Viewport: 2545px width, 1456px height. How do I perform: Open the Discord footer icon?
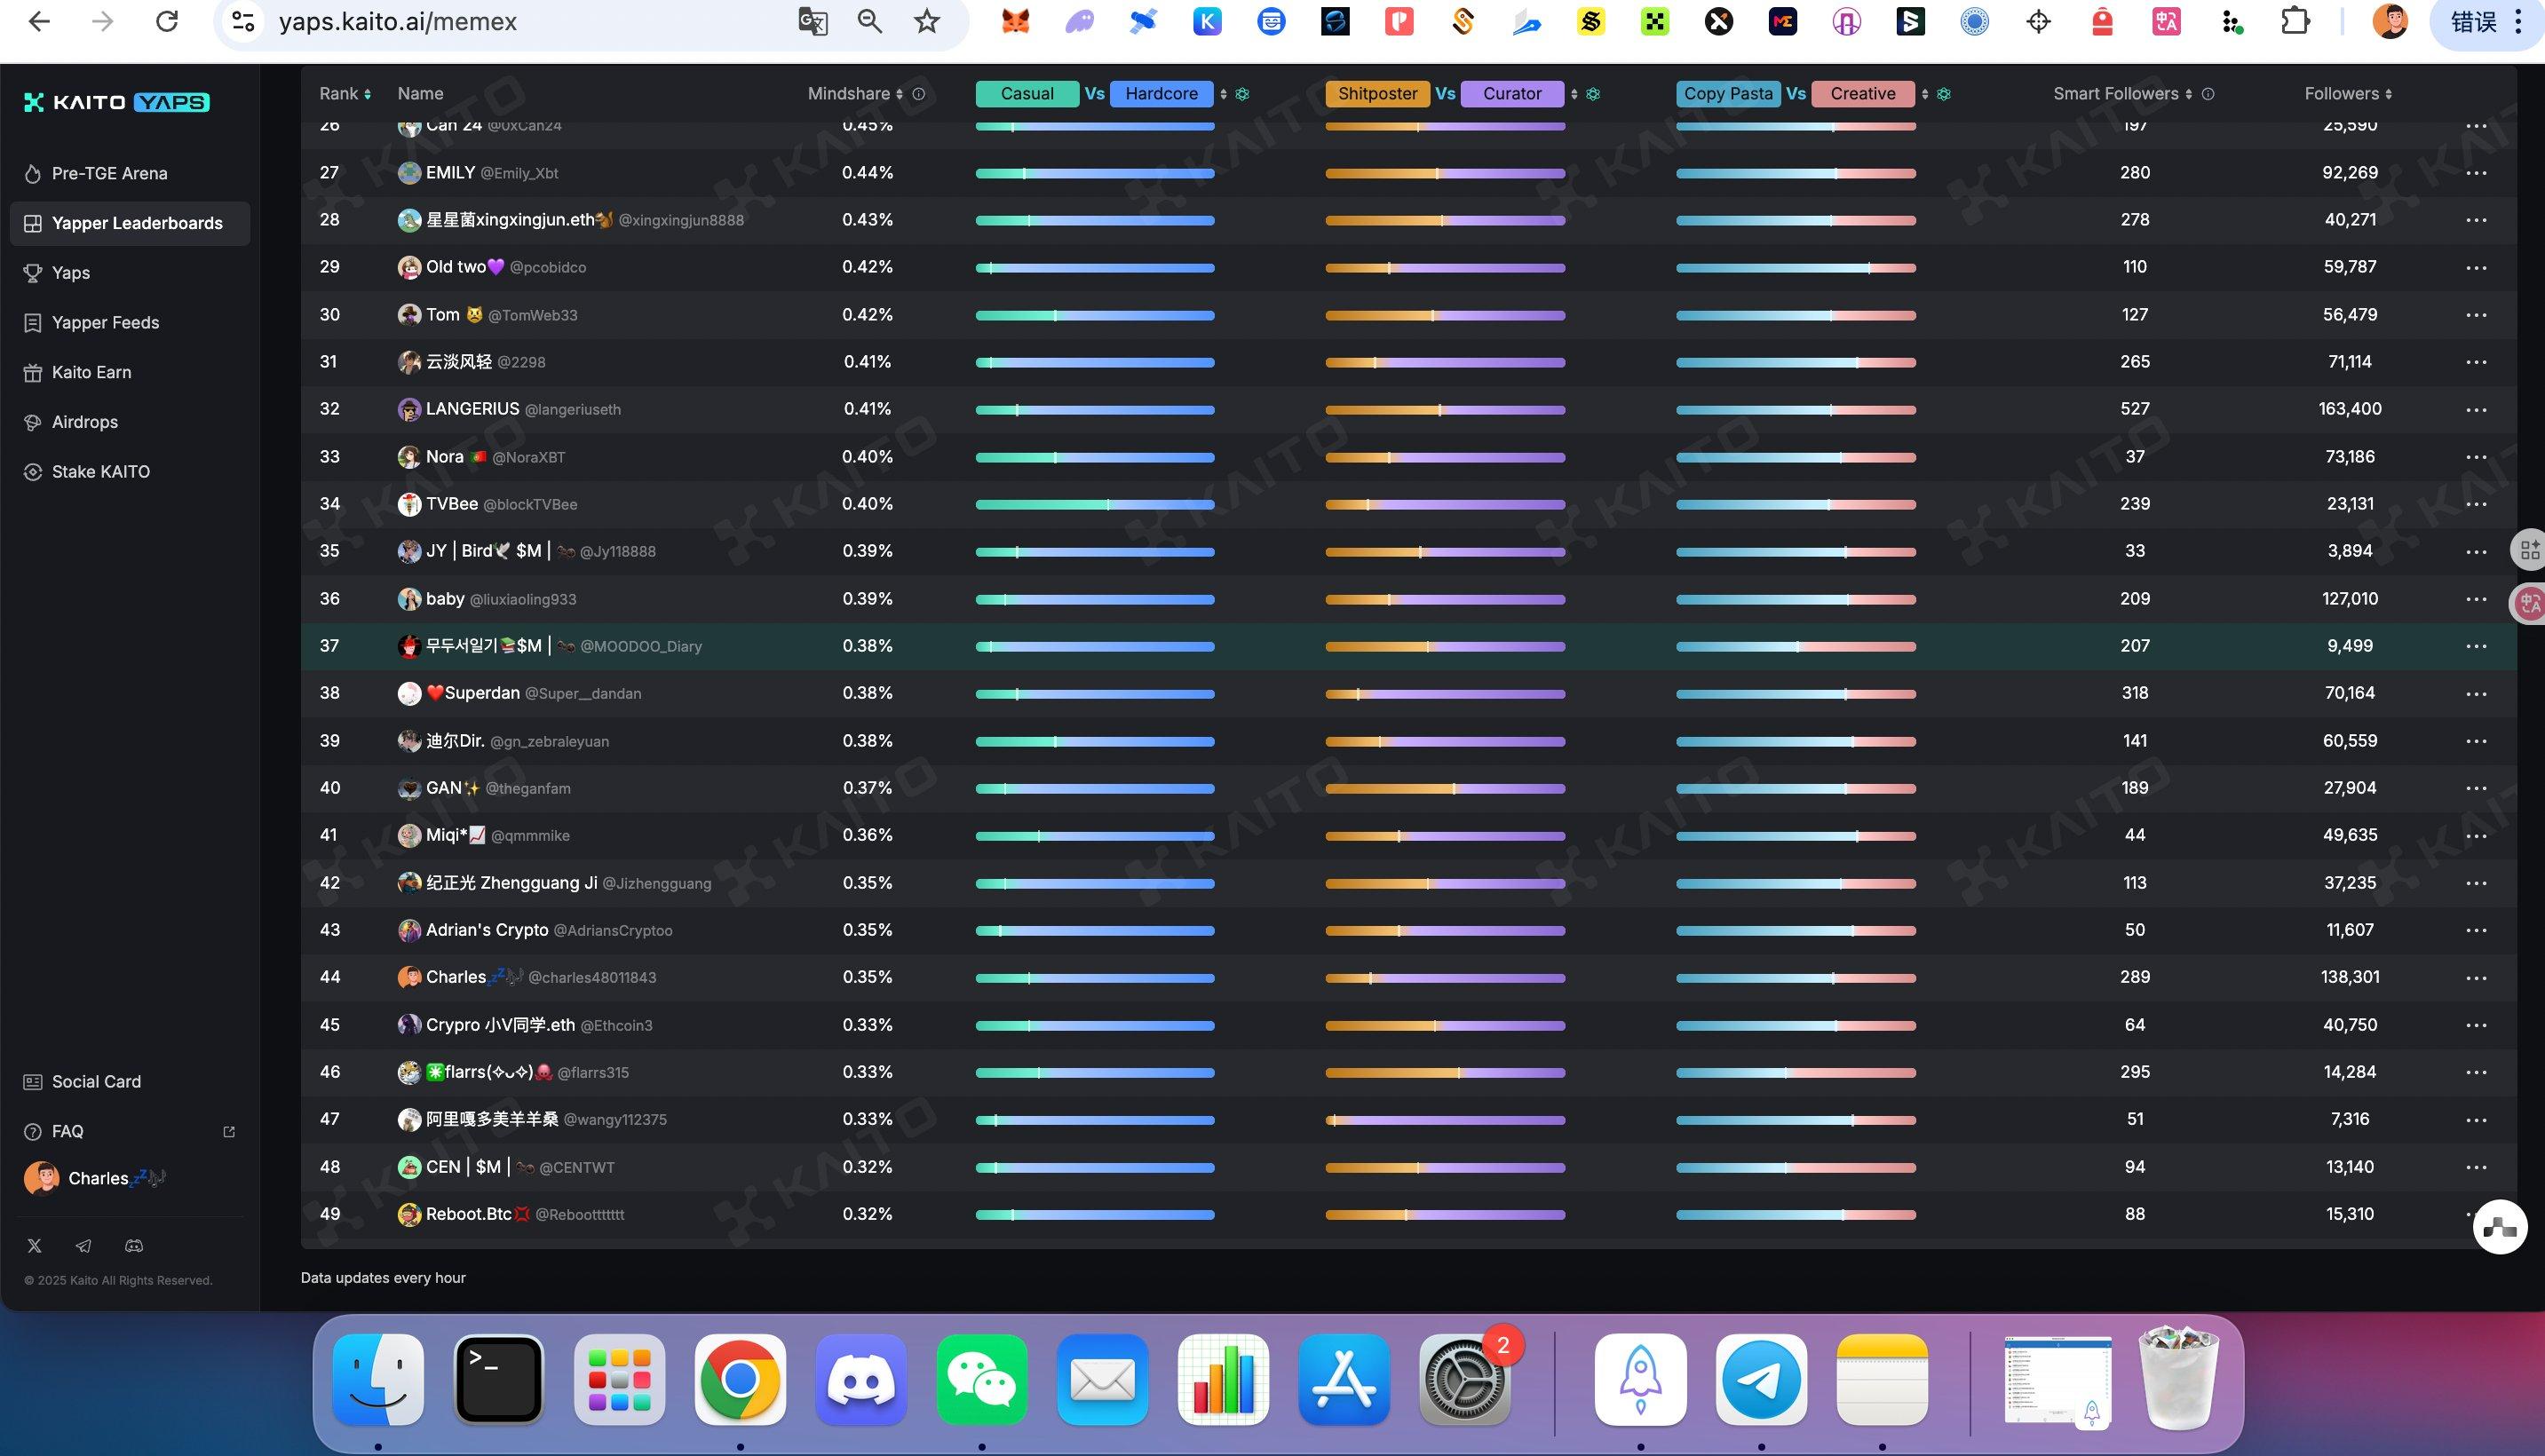(134, 1246)
